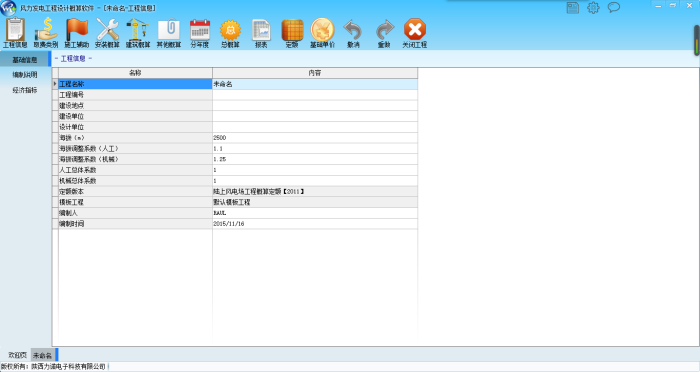Edit the 未命名 project name value cell

[x=315, y=84]
